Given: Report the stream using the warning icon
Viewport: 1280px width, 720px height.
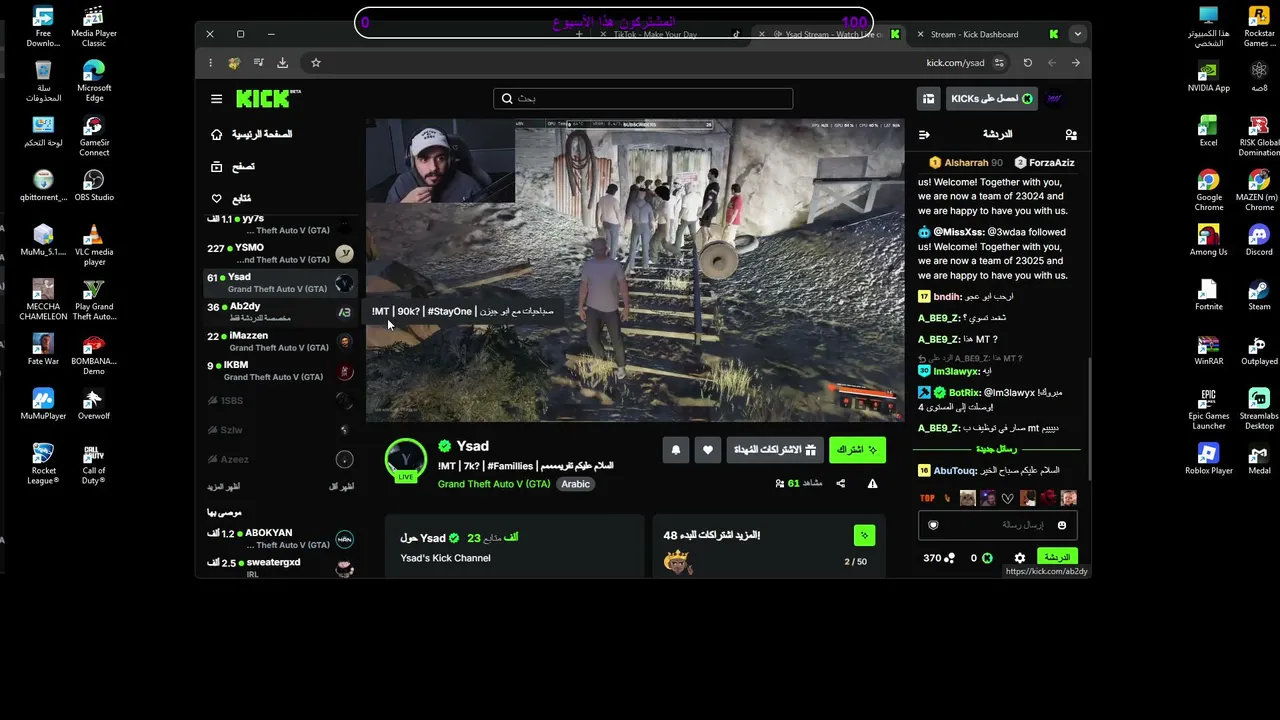Looking at the screenshot, I should click(872, 483).
